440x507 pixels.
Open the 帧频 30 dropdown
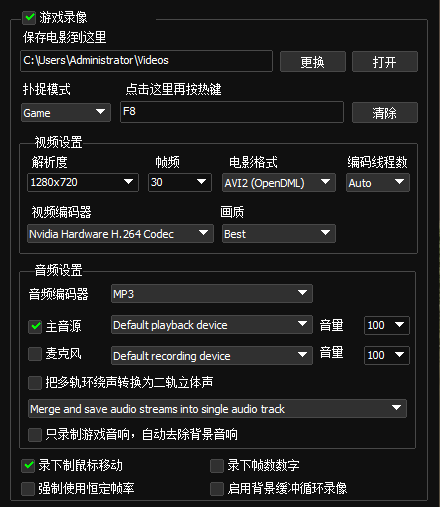[x=180, y=182]
